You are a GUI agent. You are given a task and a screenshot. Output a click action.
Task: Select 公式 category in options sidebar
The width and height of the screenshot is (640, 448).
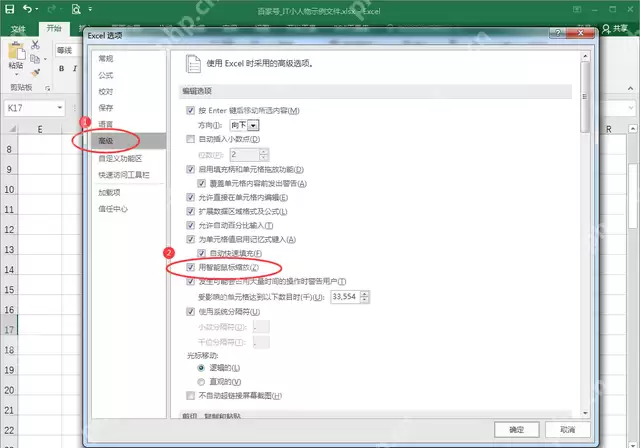pos(106,75)
